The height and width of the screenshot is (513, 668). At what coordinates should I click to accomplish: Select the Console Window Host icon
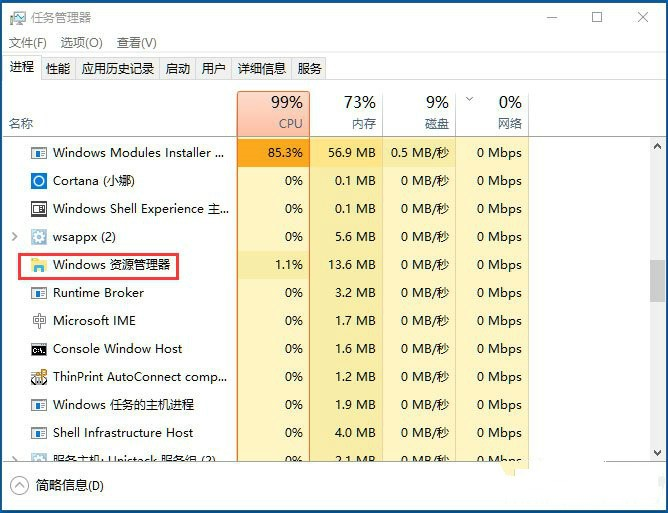[x=39, y=349]
